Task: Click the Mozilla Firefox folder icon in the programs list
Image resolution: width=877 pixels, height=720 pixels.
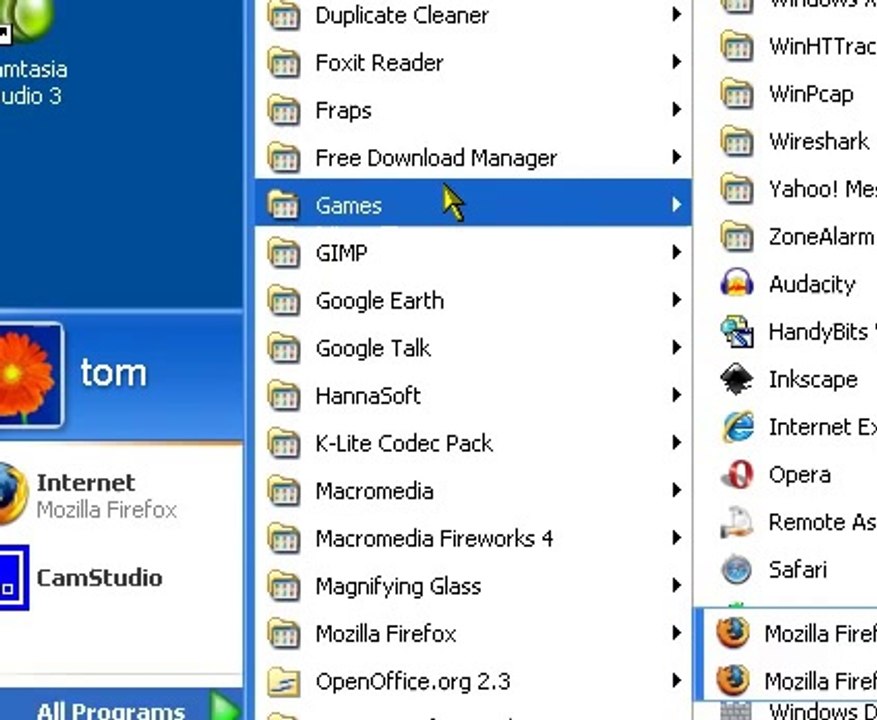Action: pos(284,633)
